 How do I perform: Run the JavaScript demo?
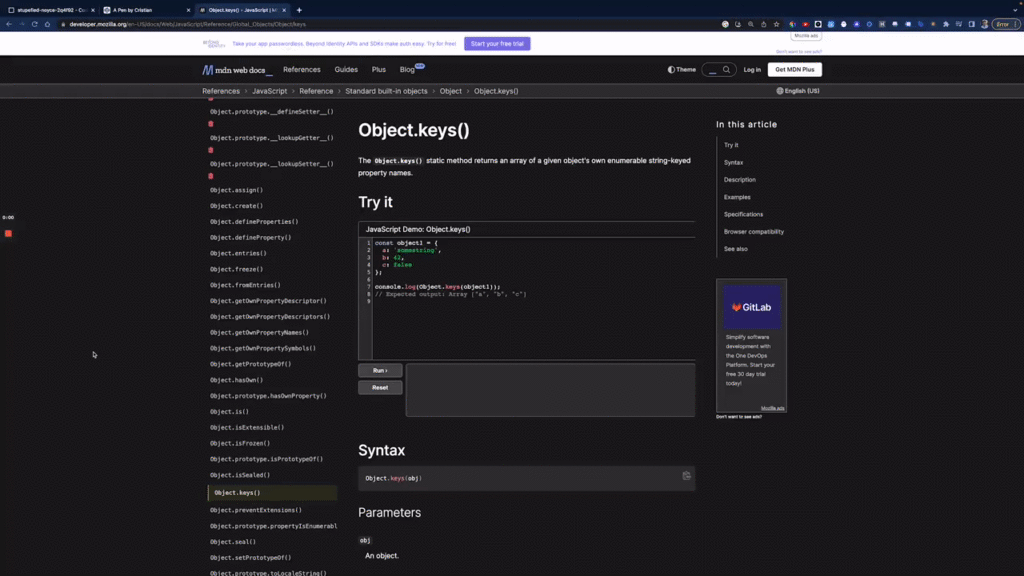(379, 369)
